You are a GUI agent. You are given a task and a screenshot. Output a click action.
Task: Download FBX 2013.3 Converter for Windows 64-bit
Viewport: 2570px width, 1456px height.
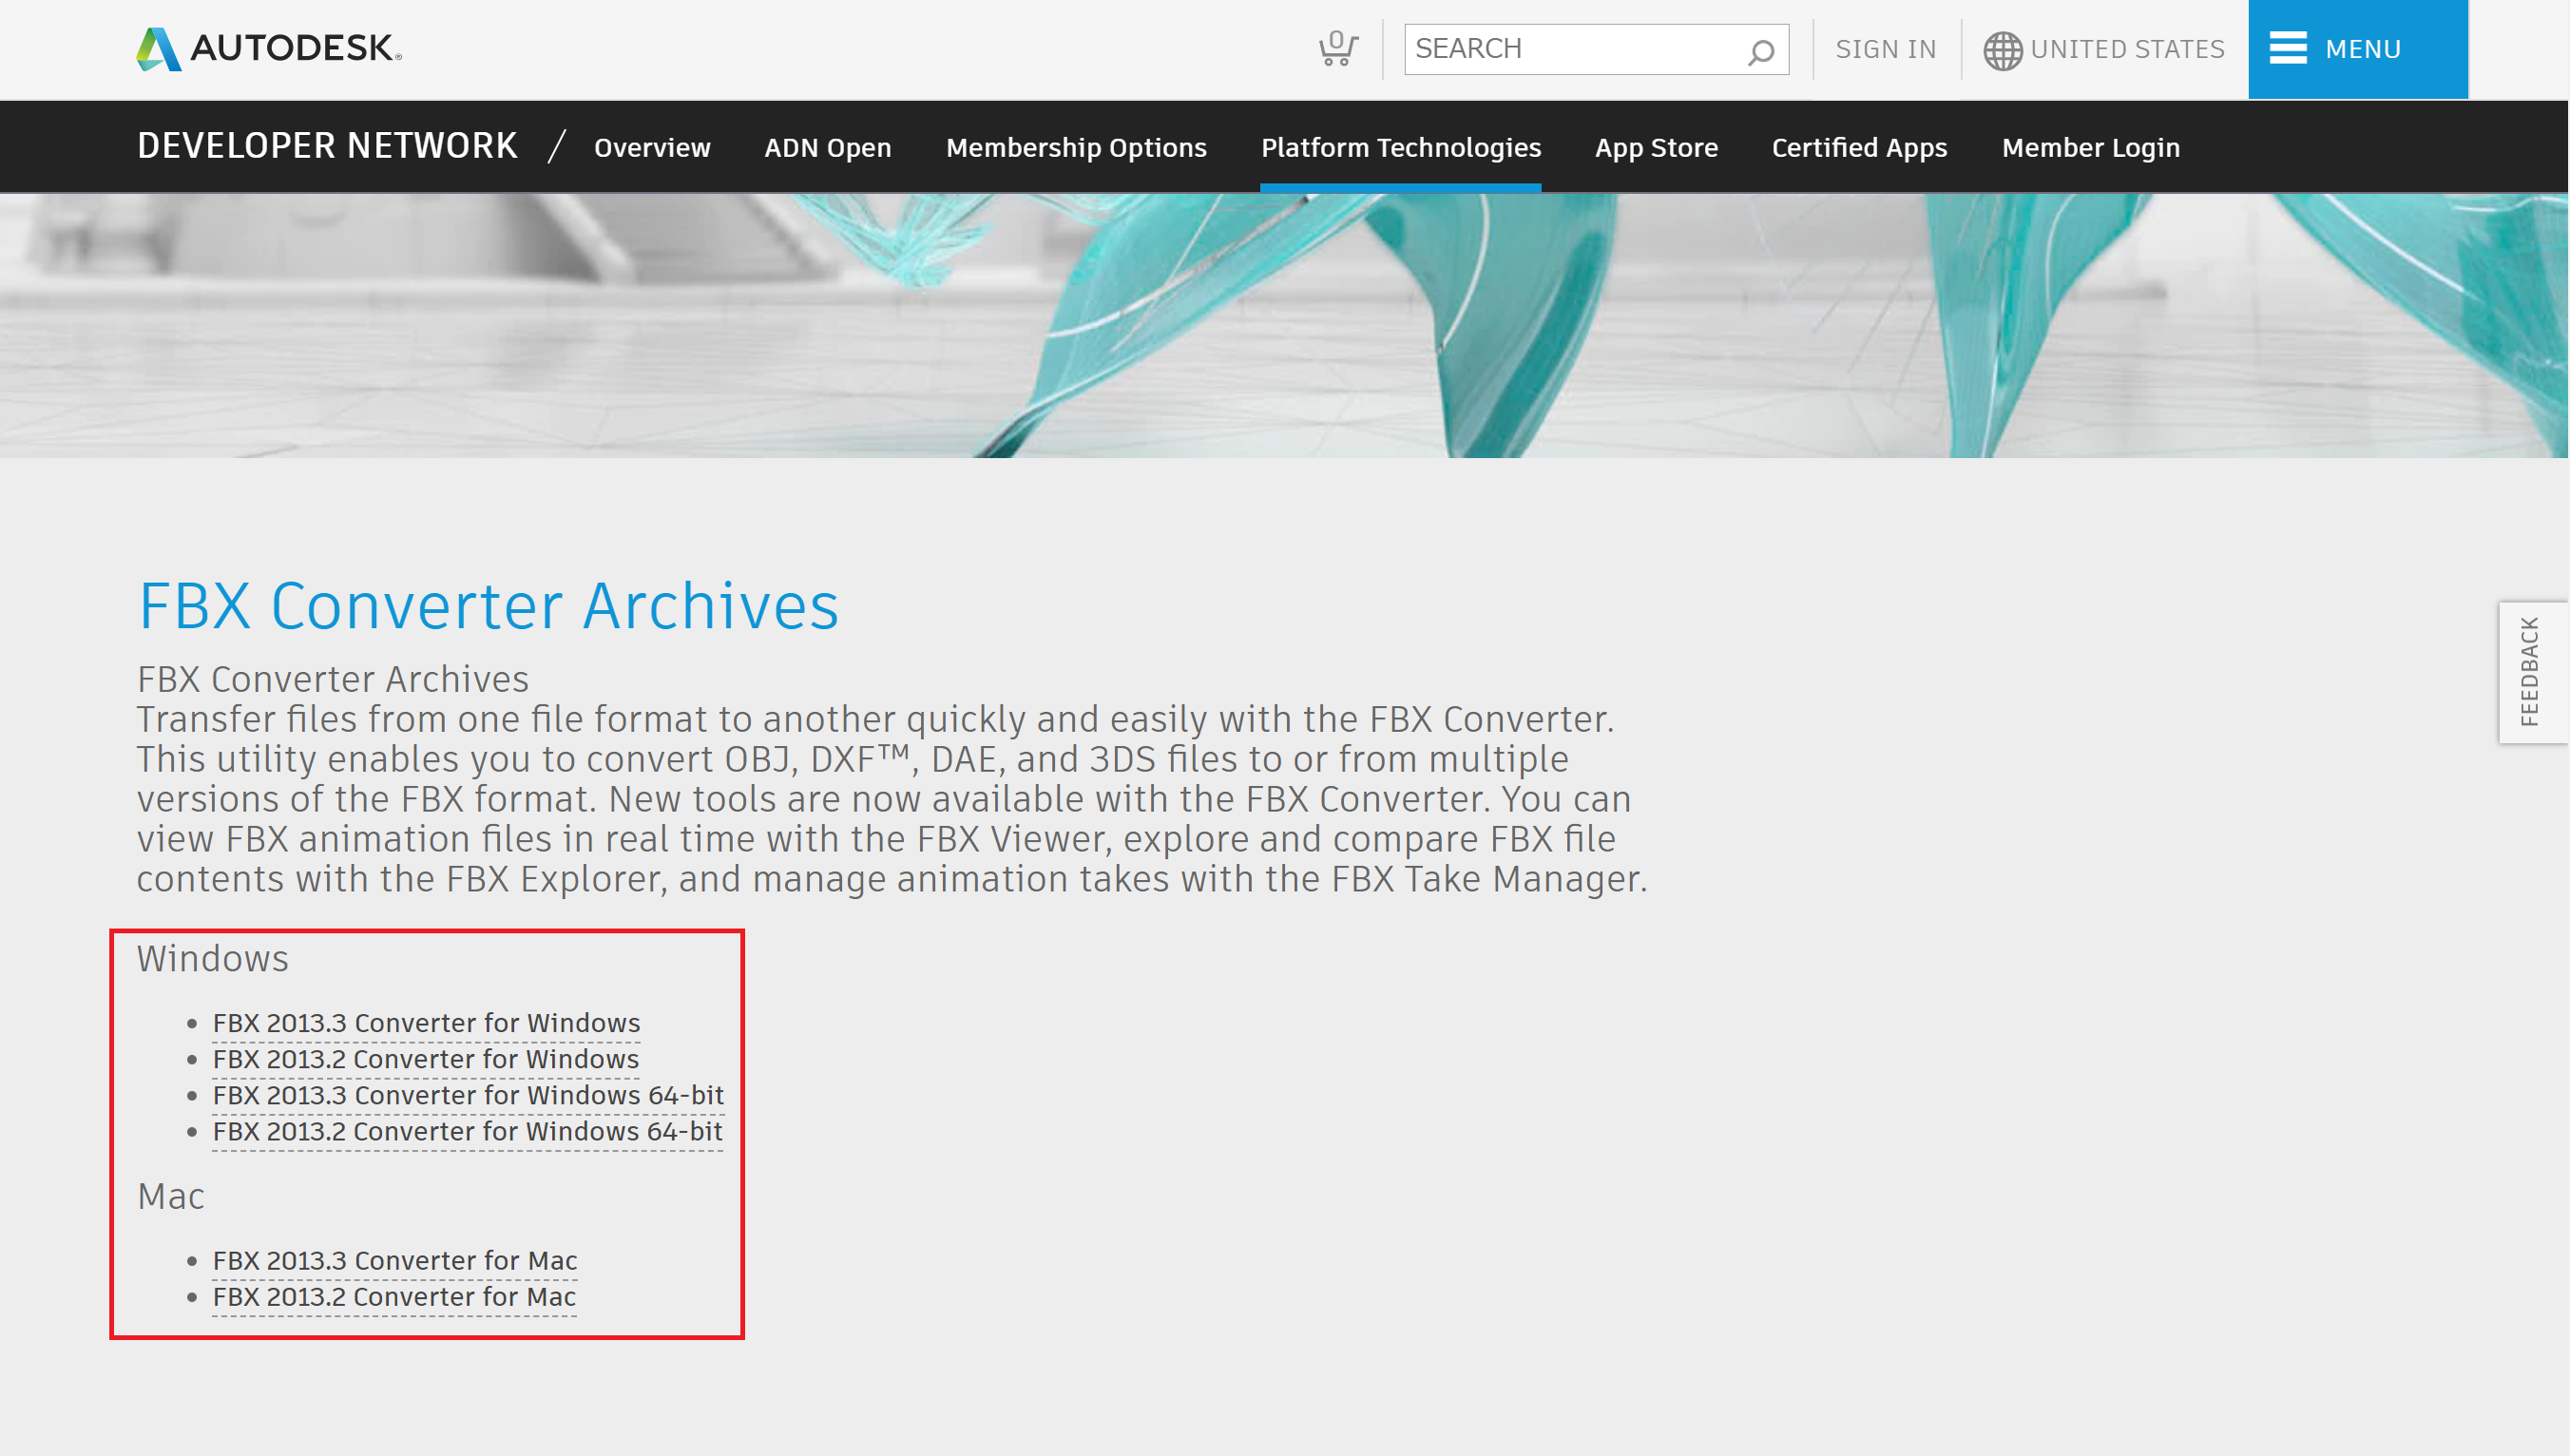468,1095
